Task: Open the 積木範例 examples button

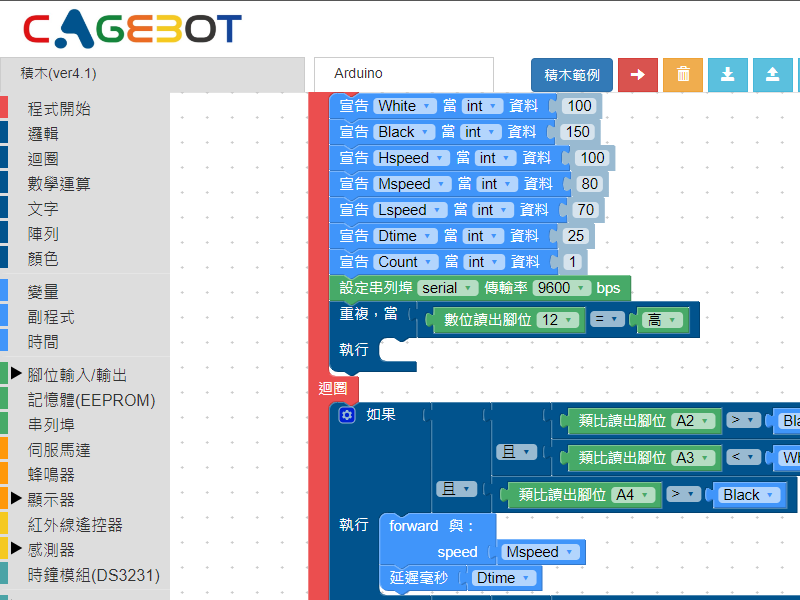Action: click(x=572, y=74)
